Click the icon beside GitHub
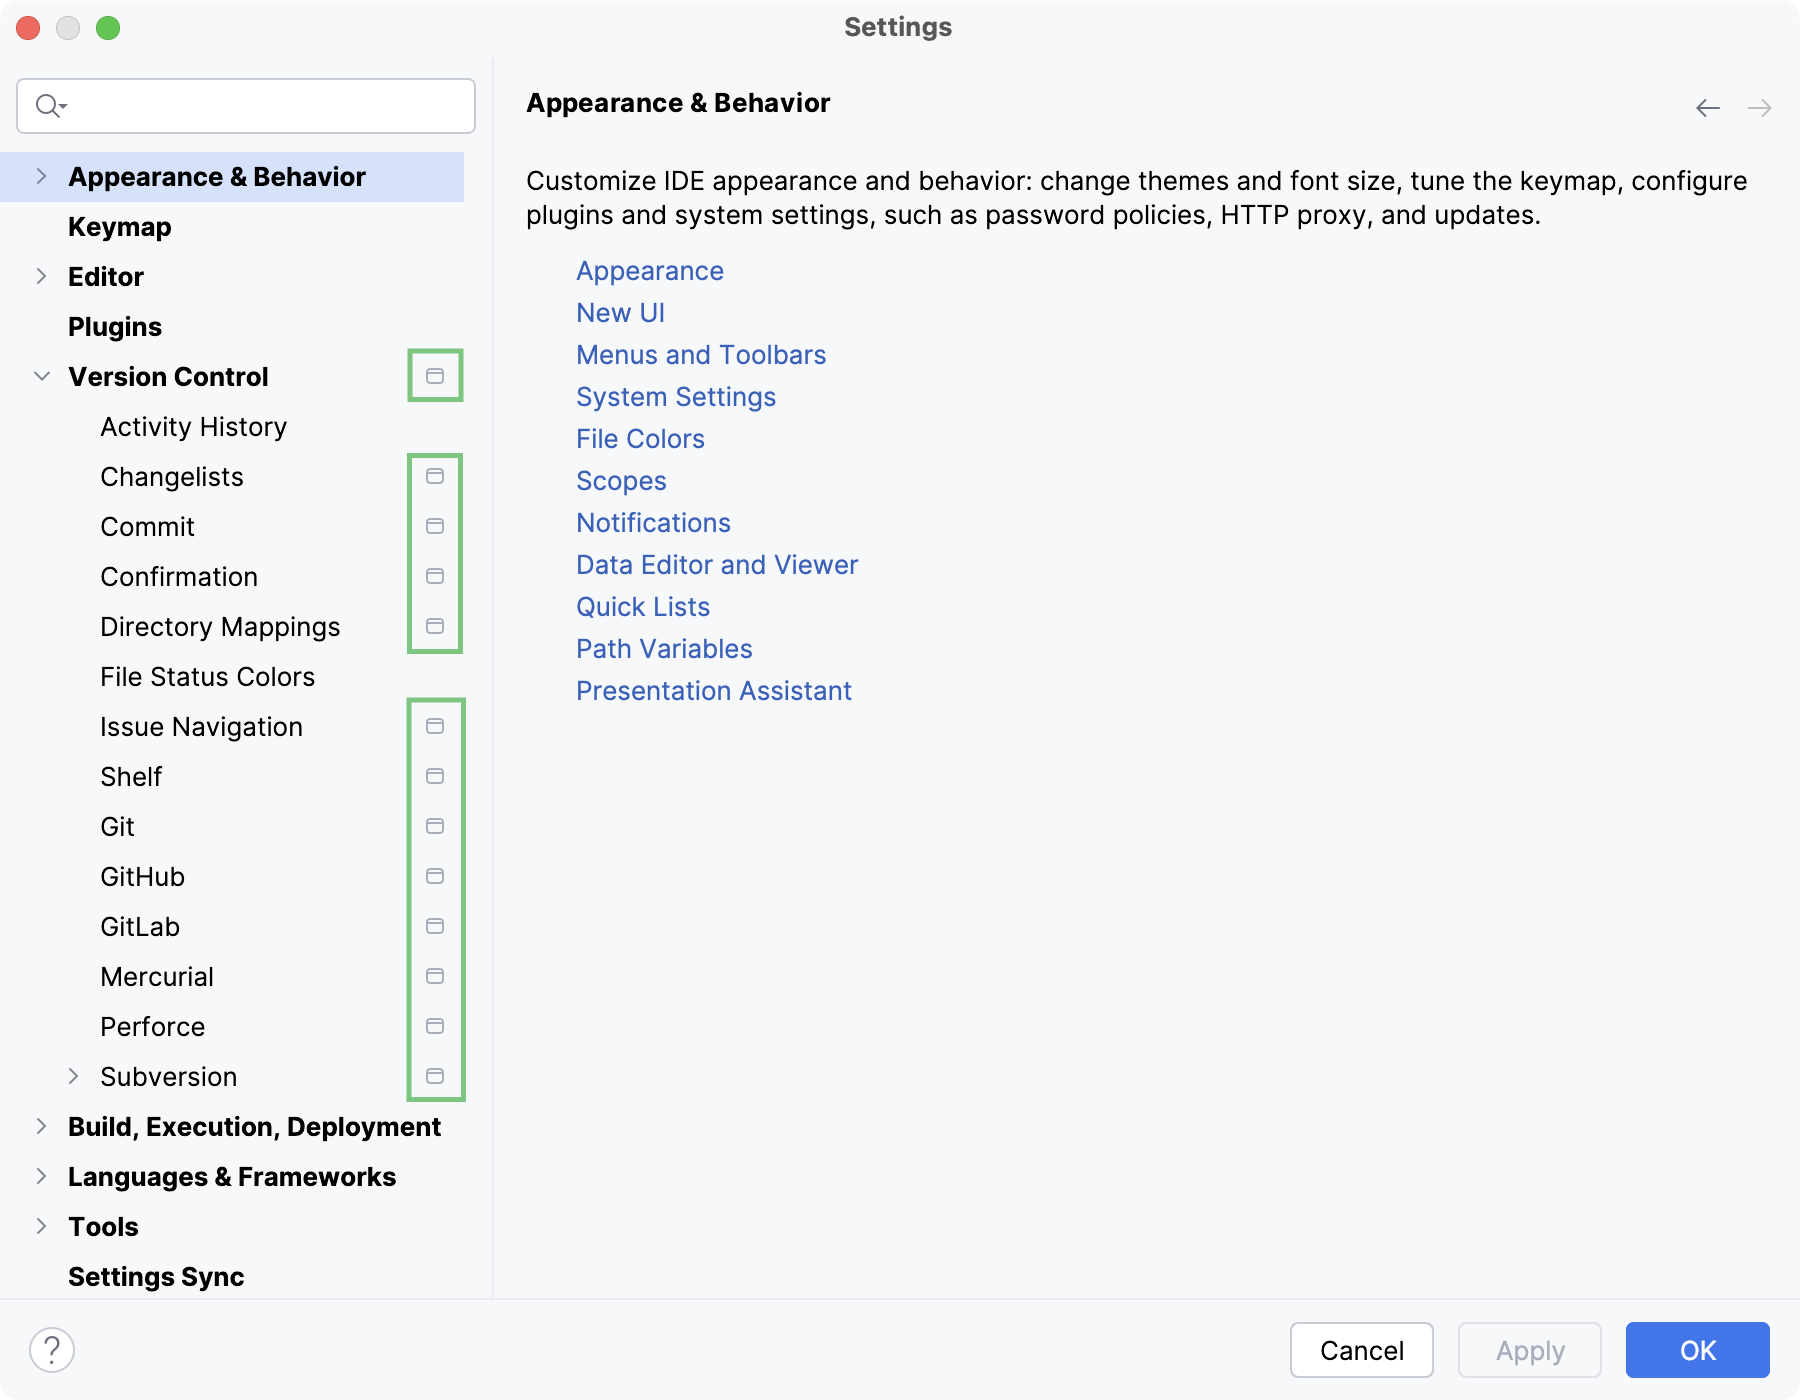This screenshot has height=1400, width=1800. (x=435, y=876)
